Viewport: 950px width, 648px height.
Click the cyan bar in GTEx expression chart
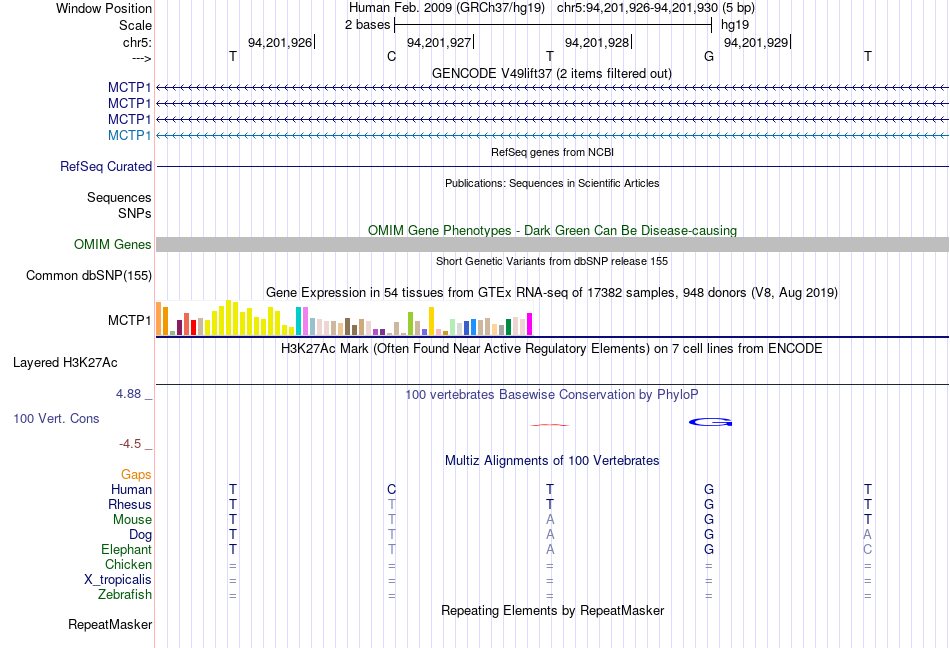click(298, 321)
